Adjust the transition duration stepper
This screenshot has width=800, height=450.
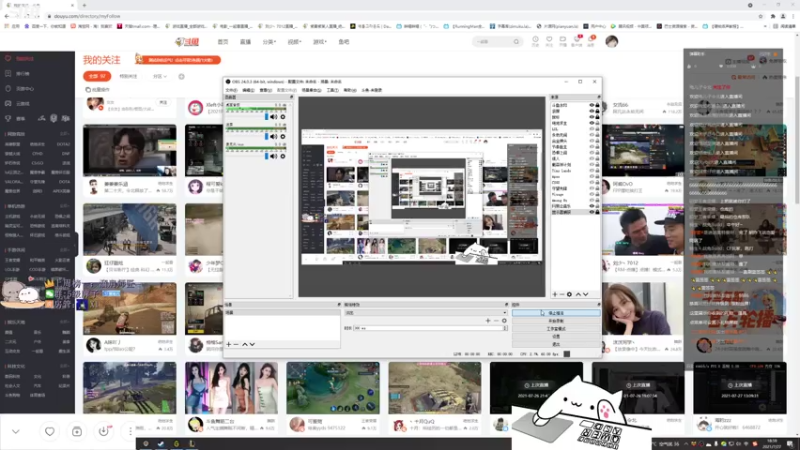pyautogui.click(x=505, y=328)
